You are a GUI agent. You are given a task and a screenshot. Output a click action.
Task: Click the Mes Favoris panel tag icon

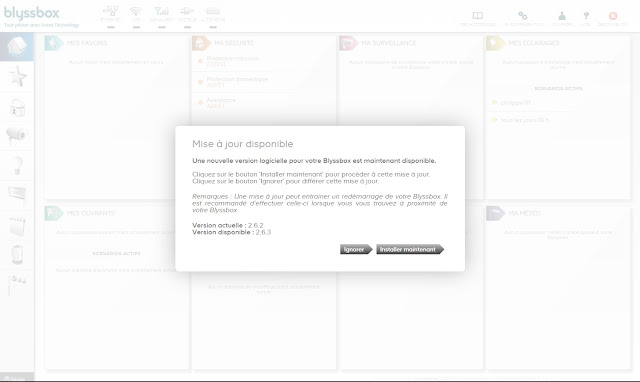coord(53,43)
